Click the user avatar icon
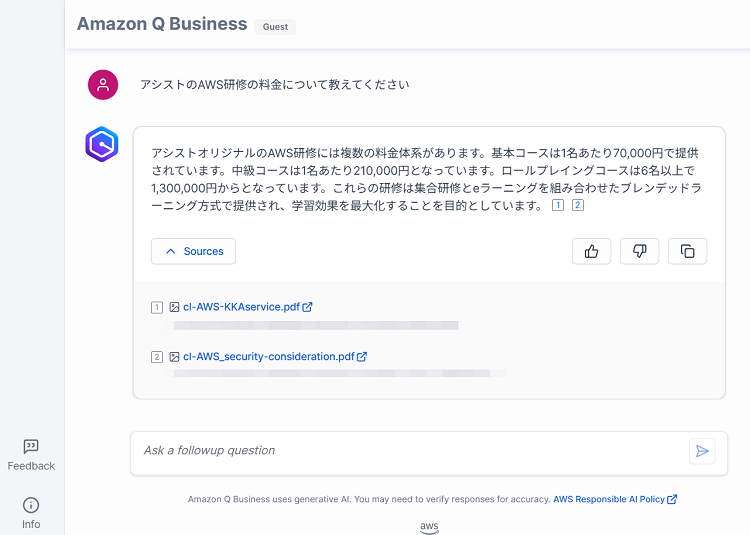 pyautogui.click(x=103, y=85)
